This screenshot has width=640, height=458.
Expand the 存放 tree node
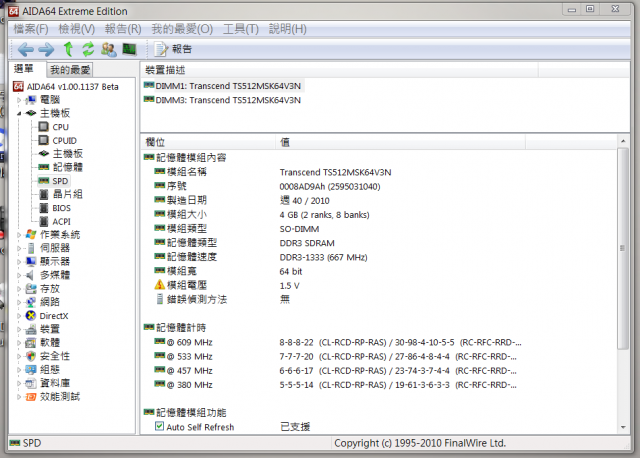click(19, 289)
